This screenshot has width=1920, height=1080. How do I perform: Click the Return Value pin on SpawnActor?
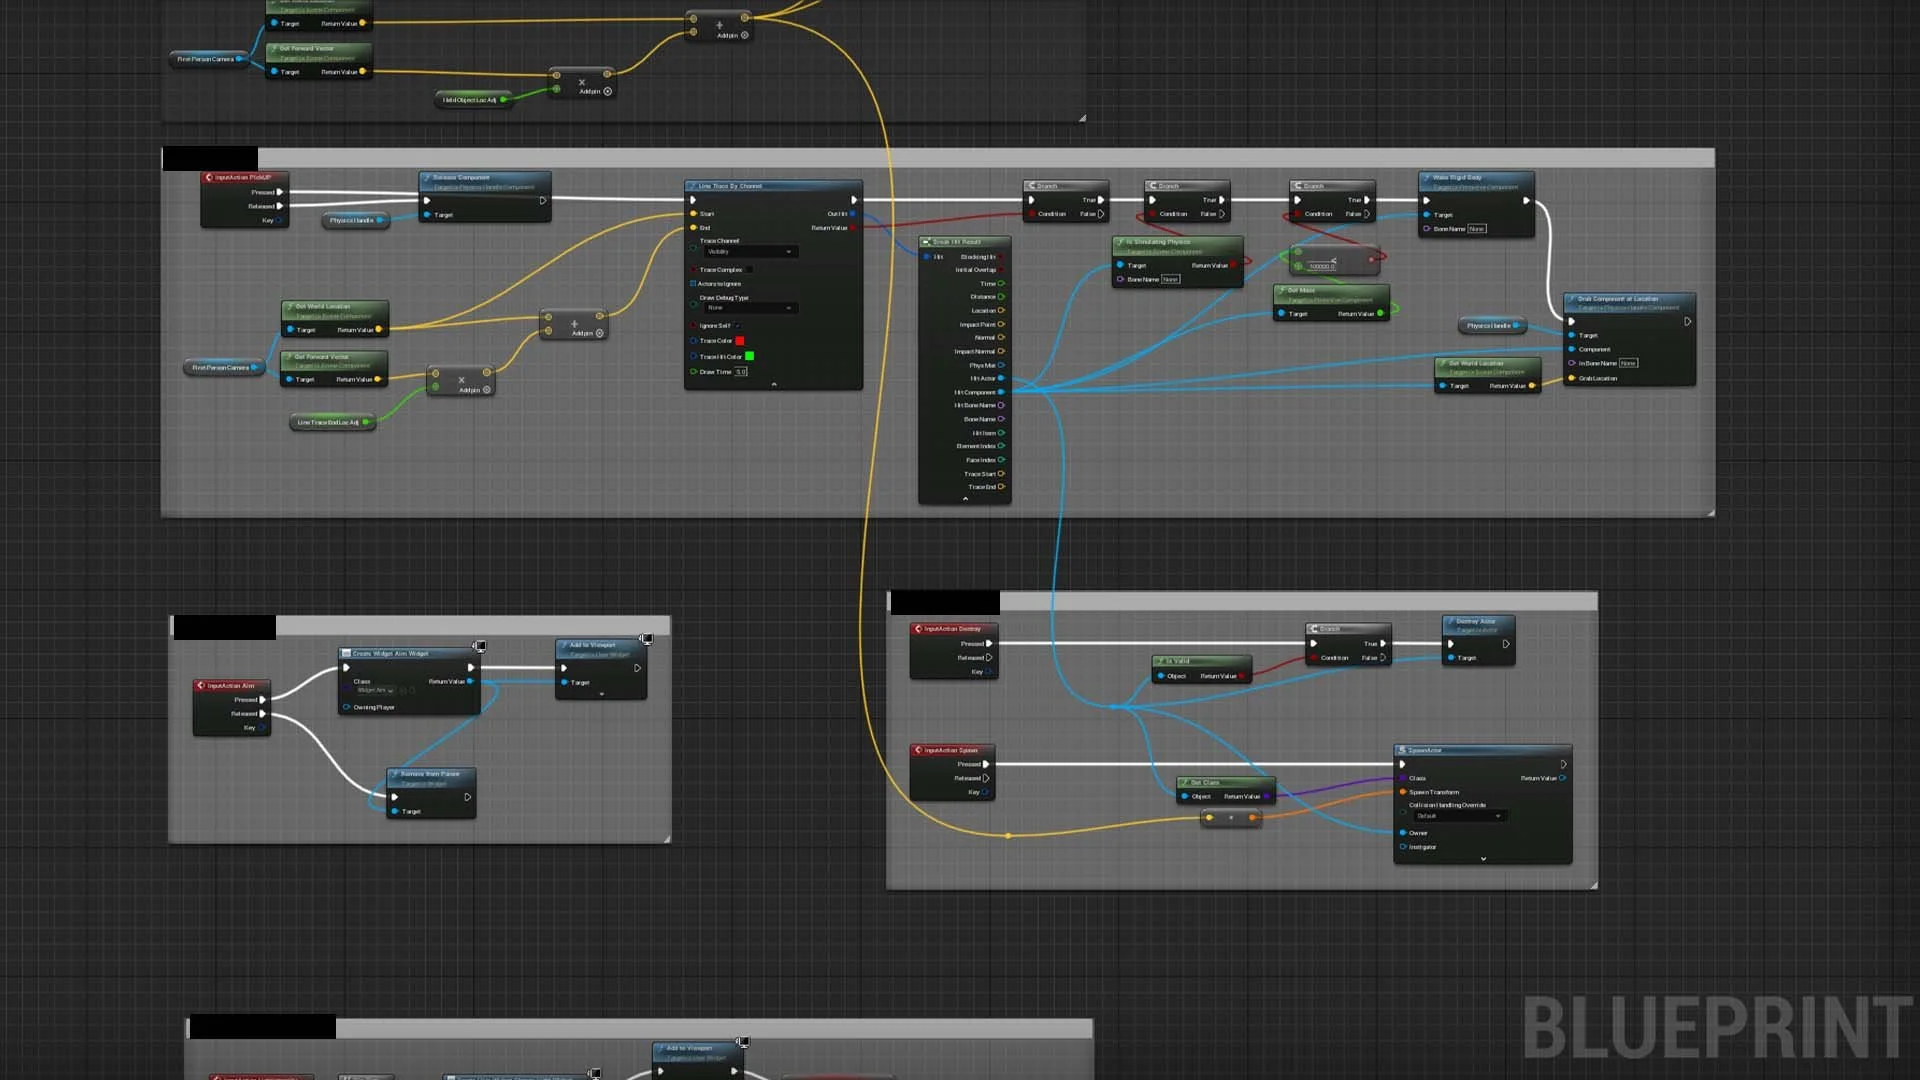point(1562,778)
